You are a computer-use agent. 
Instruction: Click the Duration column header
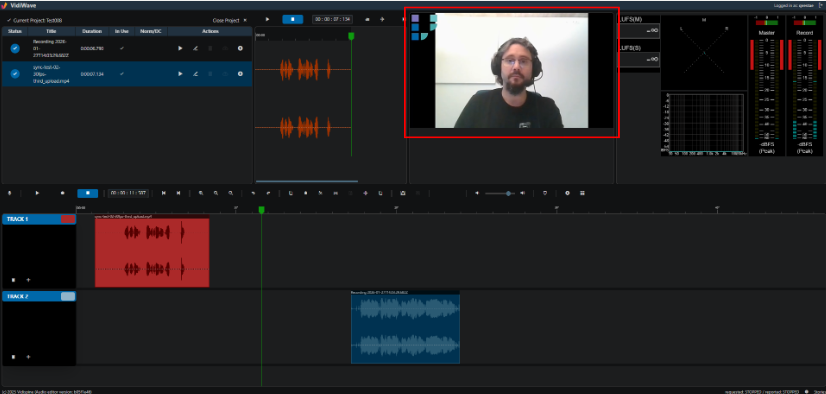pyautogui.click(x=92, y=31)
